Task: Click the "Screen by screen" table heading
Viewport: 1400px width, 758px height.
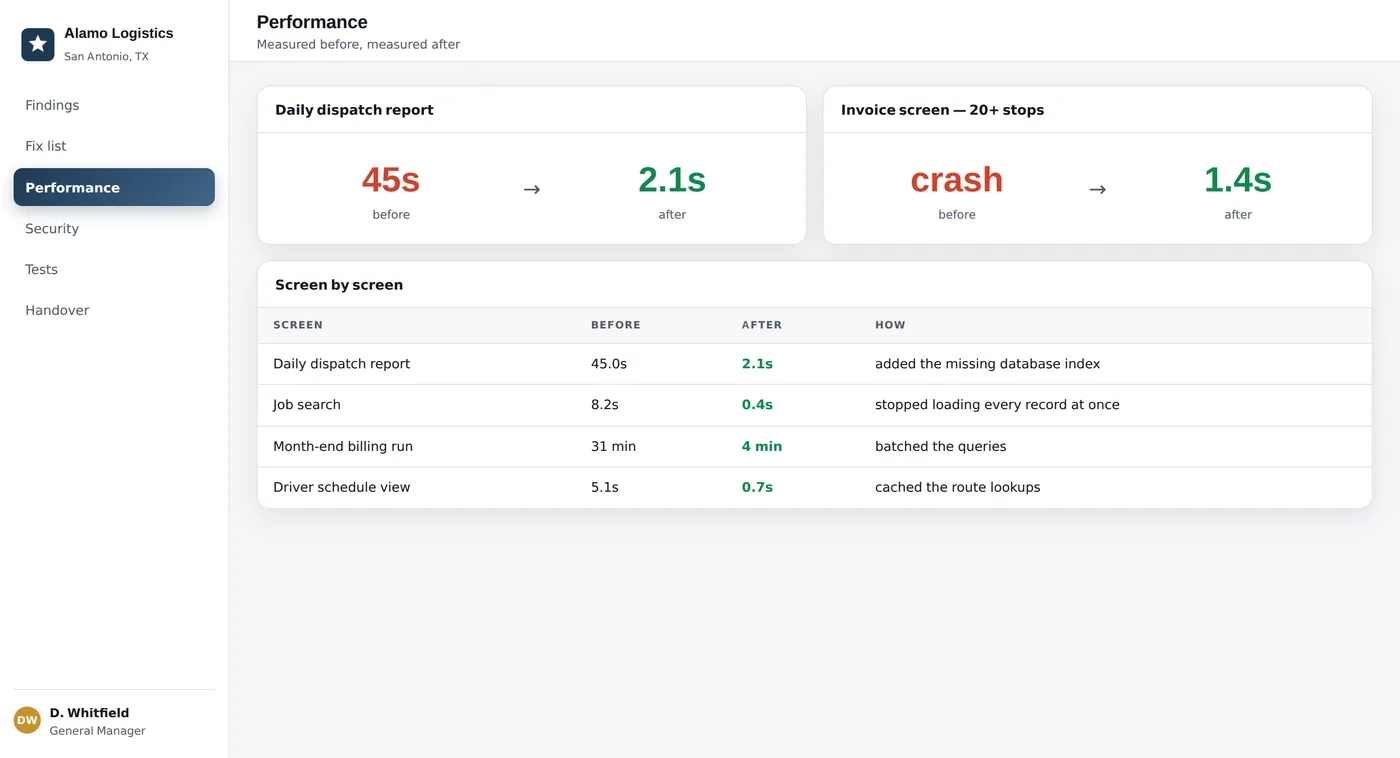Action: pyautogui.click(x=339, y=285)
